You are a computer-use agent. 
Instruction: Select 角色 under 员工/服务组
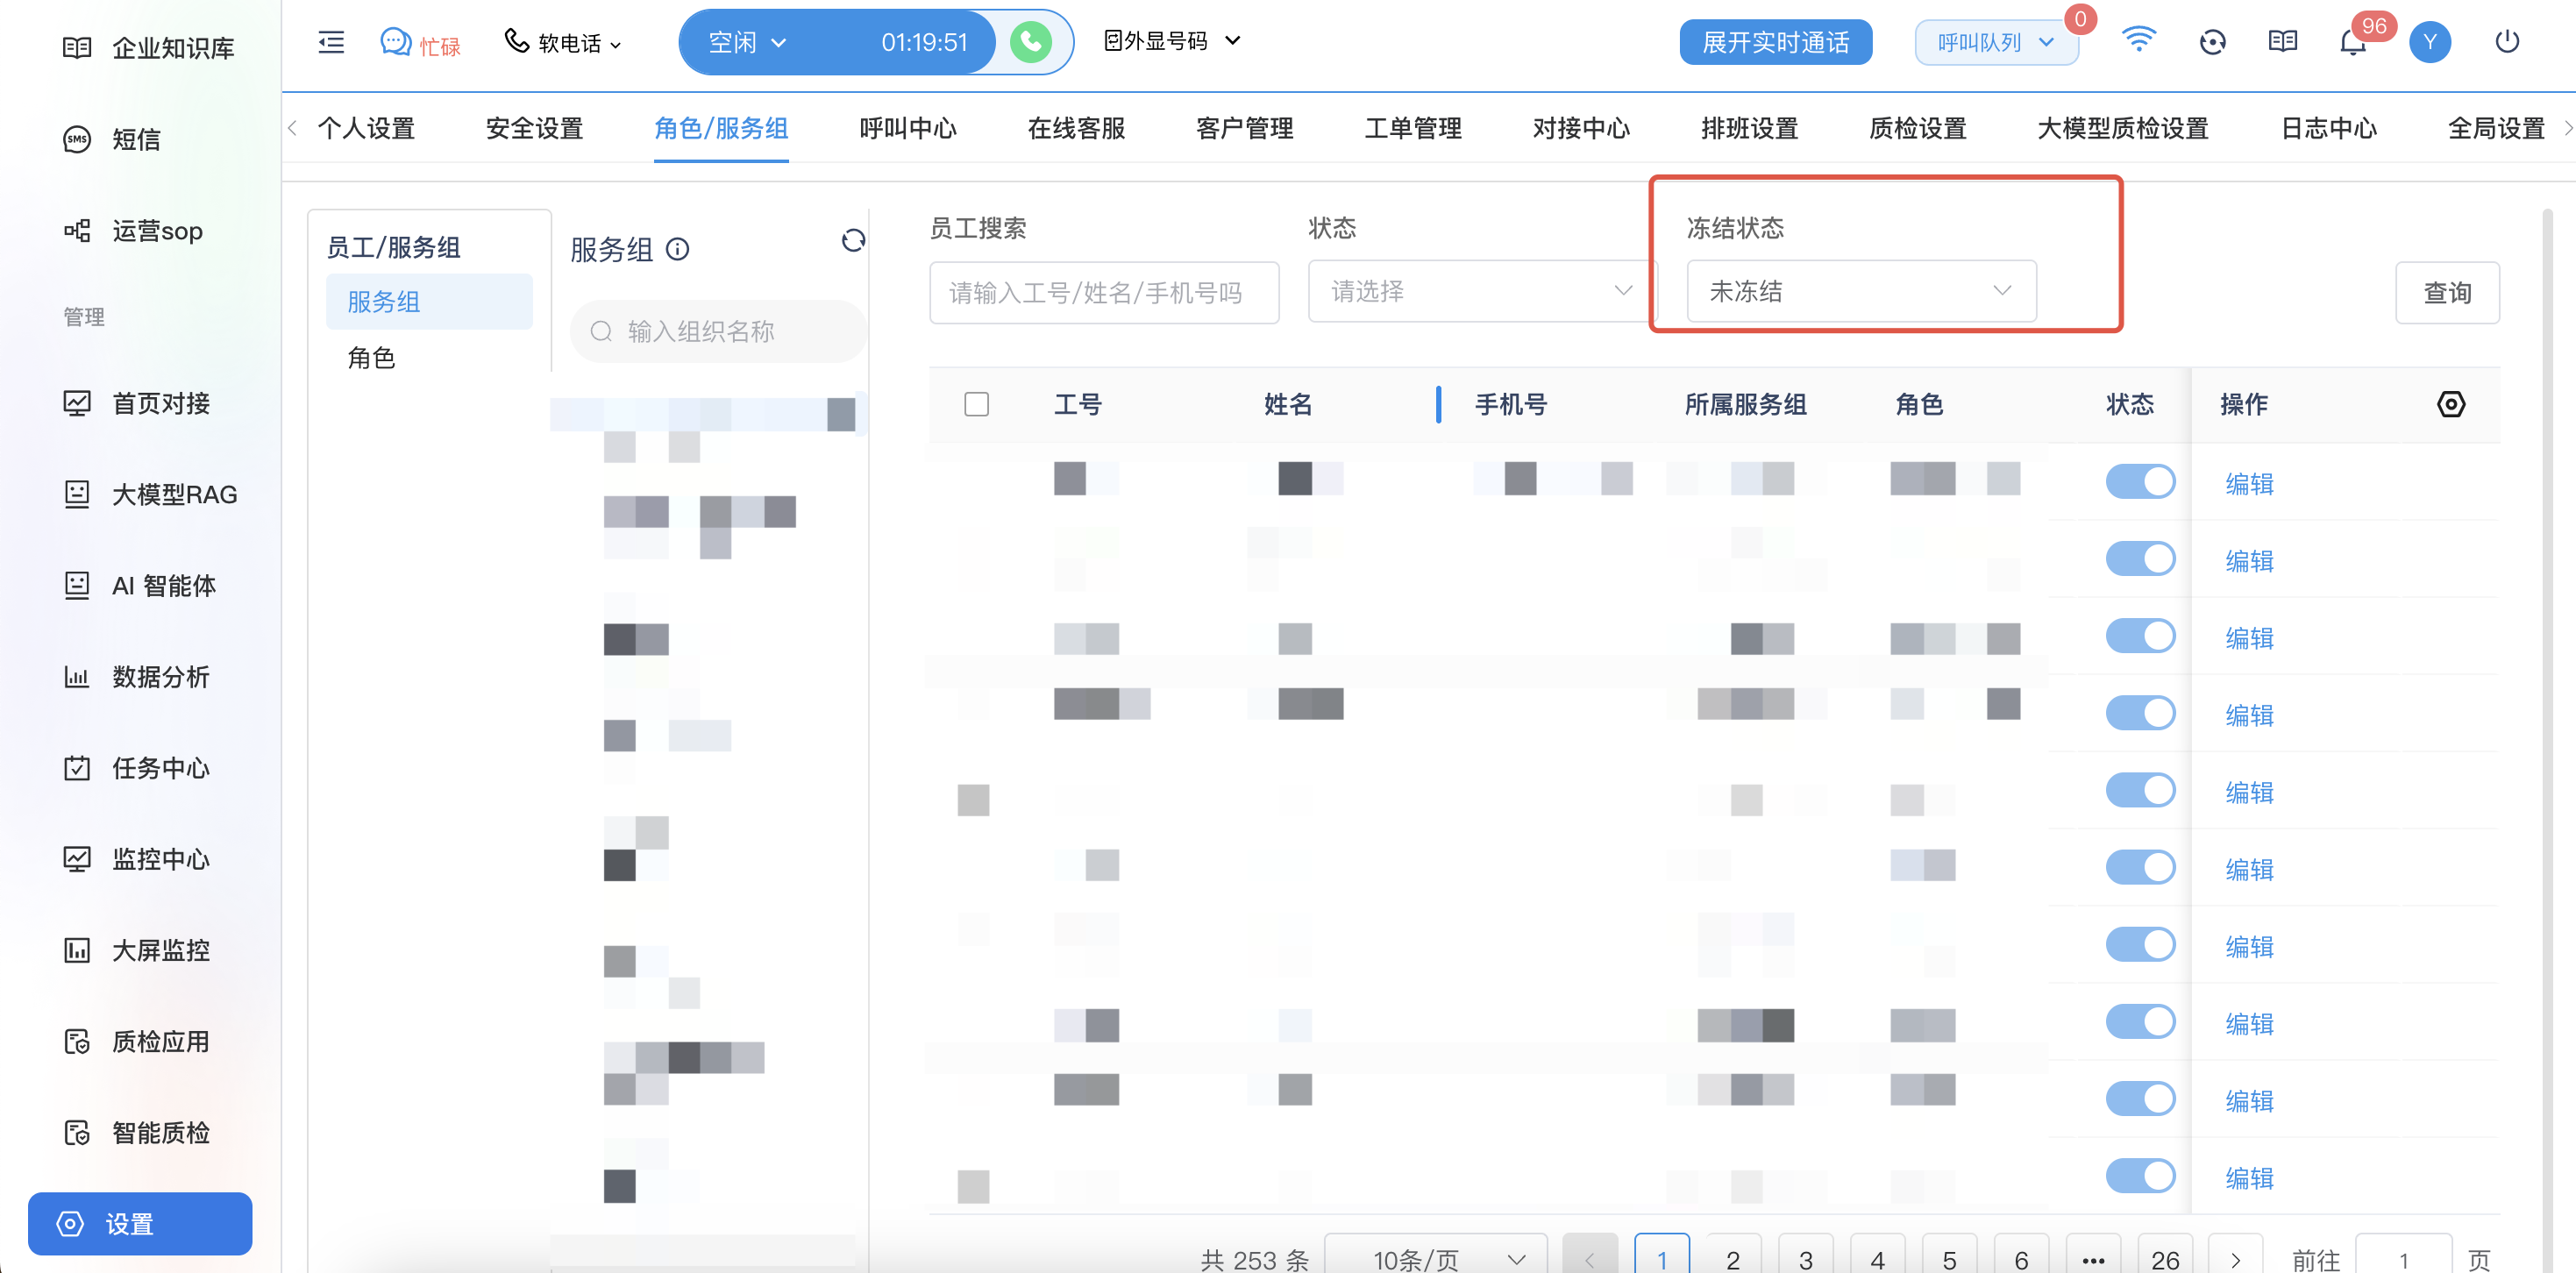point(371,357)
